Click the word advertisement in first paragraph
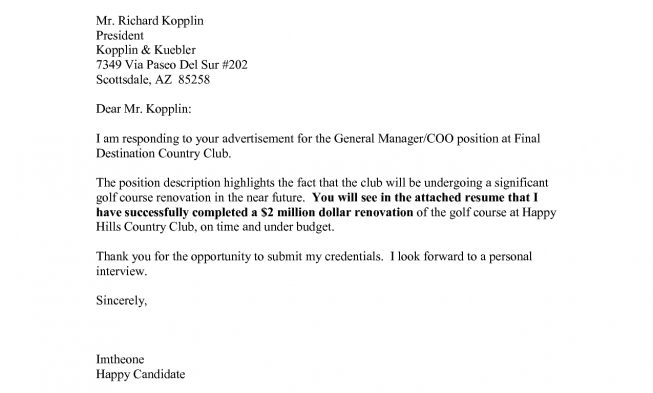This screenshot has height=393, width=653. coord(258,139)
